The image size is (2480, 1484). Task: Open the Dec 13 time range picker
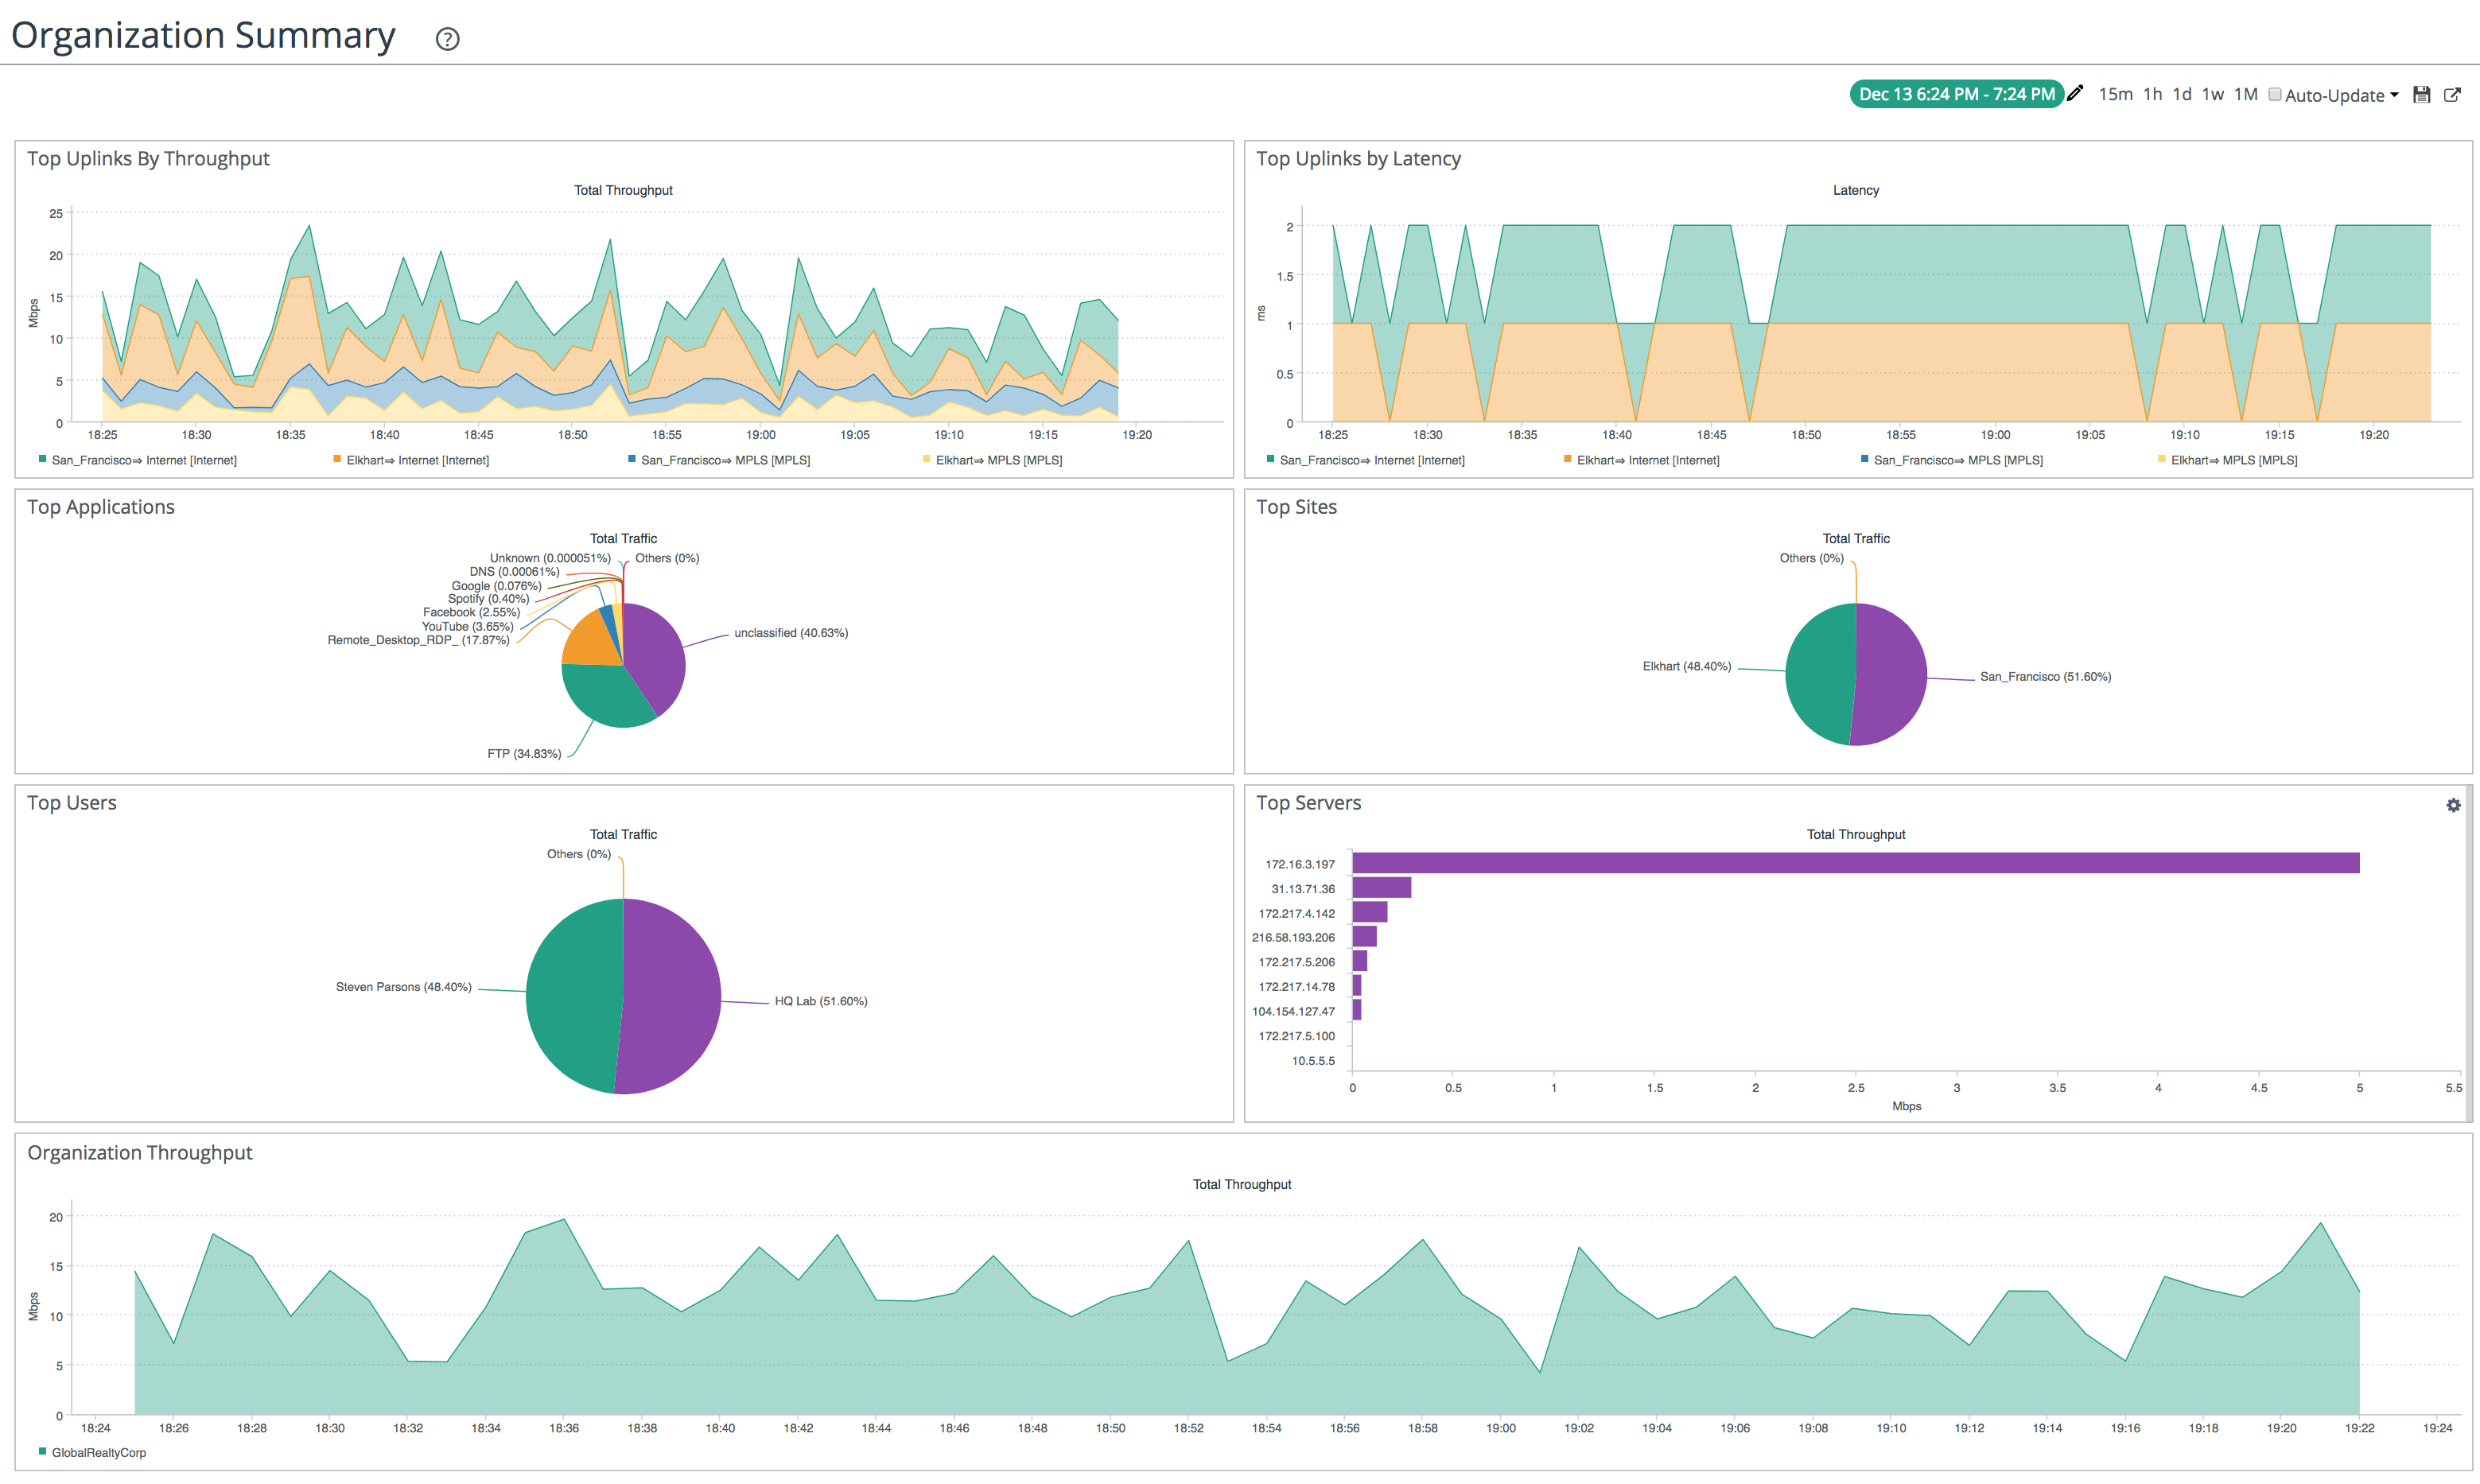pos(1955,94)
